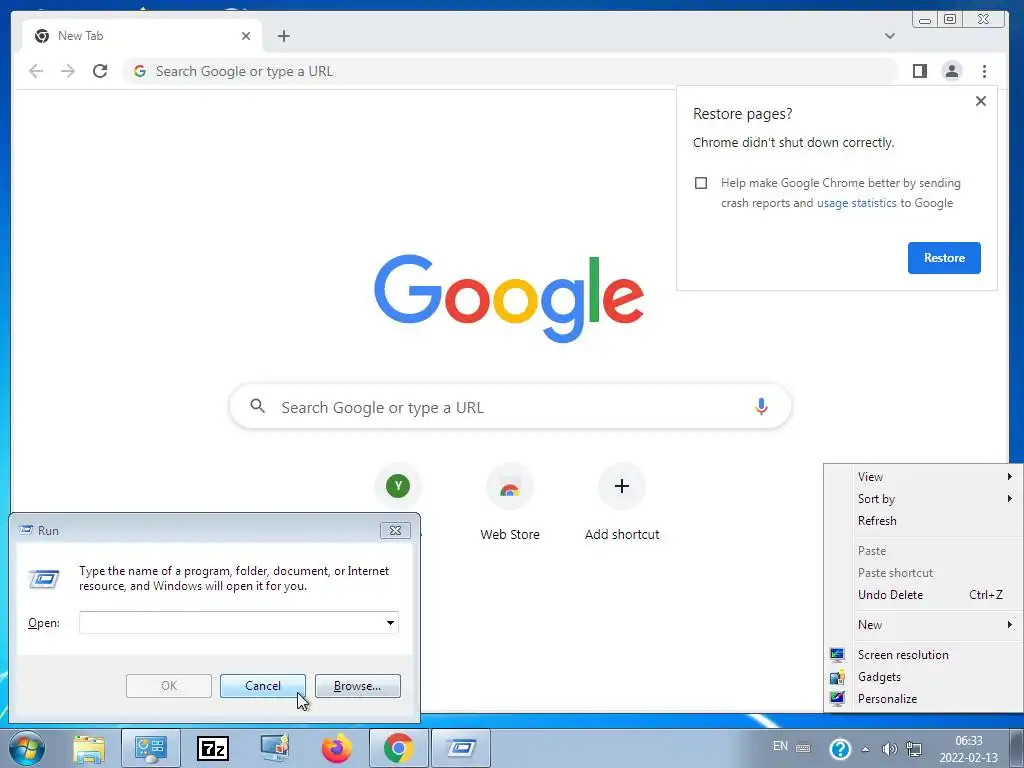Image resolution: width=1024 pixels, height=768 pixels.
Task: Open Windows Explorer from the taskbar
Action: tap(89, 748)
